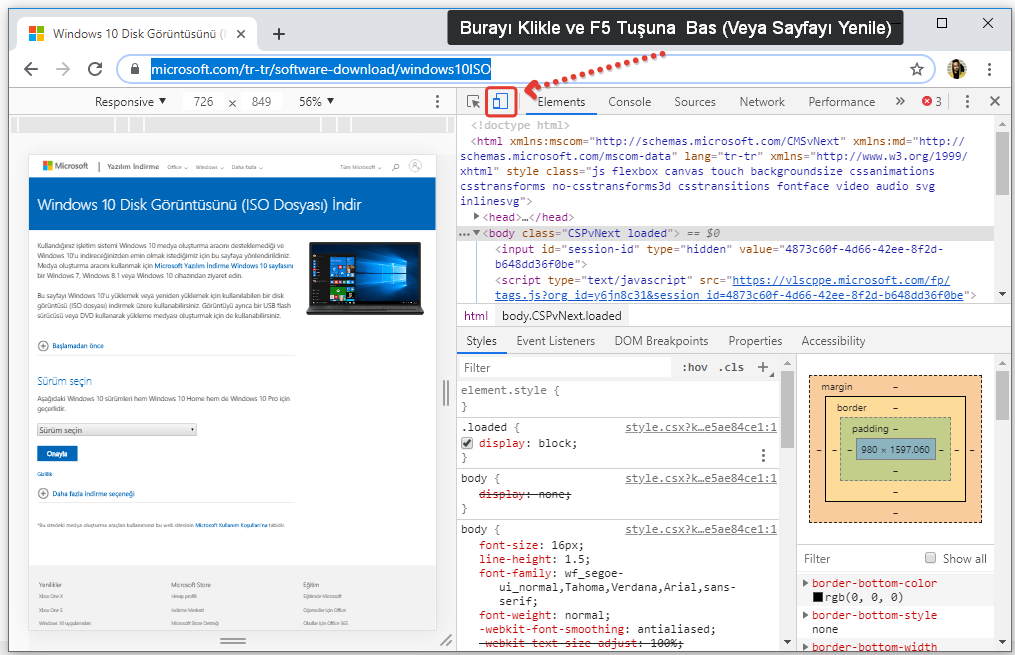This screenshot has width=1015, height=655.
Task: Click the new style rule plus icon
Action: [763, 367]
